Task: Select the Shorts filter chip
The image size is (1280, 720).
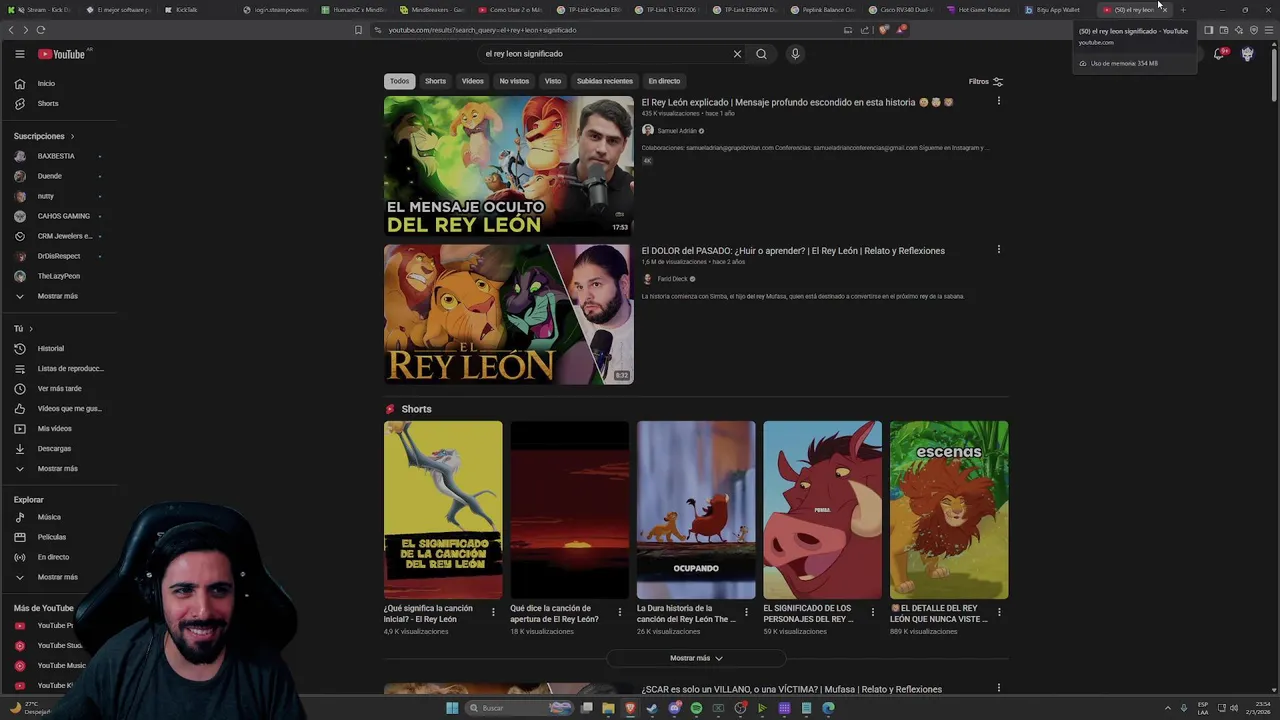Action: 435,81
